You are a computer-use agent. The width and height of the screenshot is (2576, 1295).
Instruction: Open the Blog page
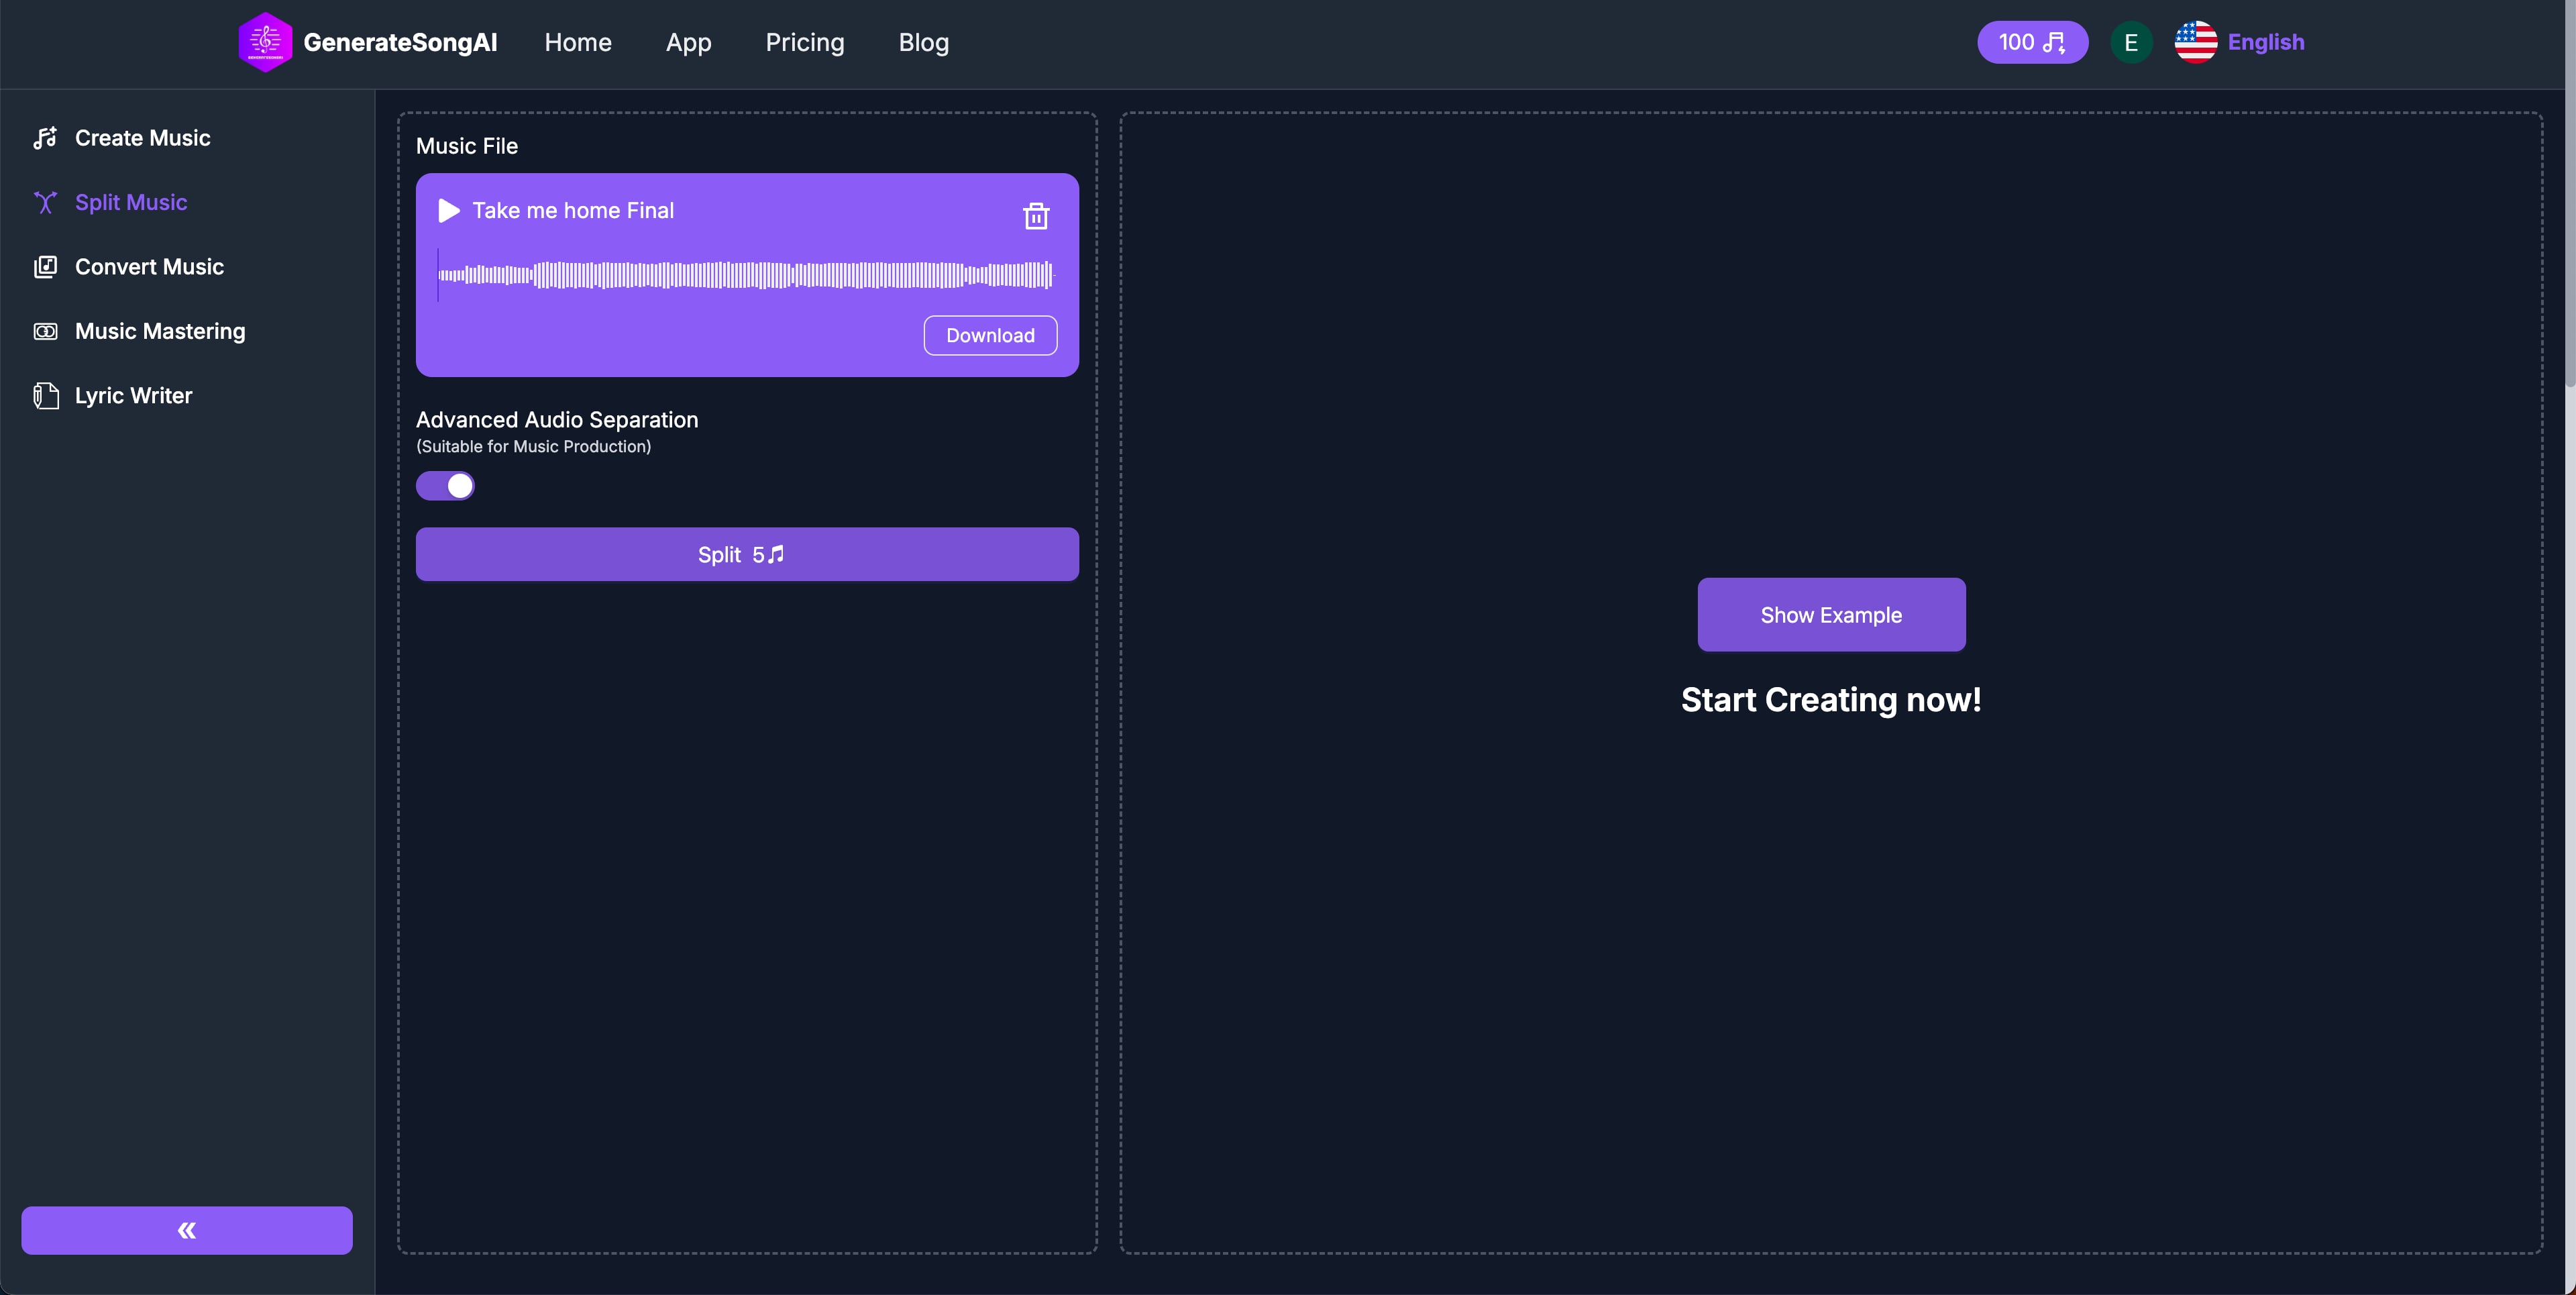coord(924,42)
